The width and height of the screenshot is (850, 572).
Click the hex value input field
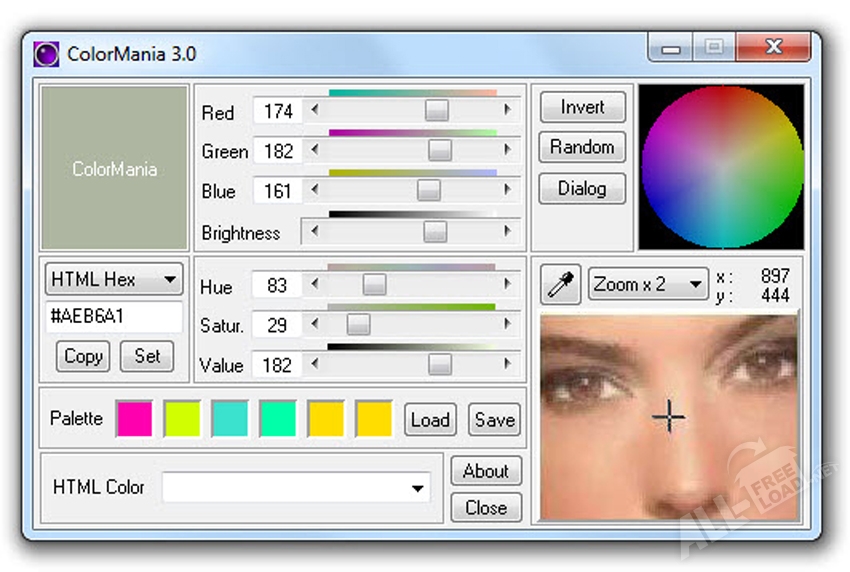click(x=113, y=317)
